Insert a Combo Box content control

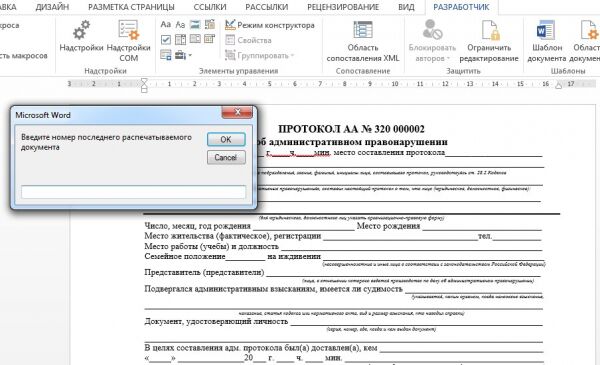(180, 39)
